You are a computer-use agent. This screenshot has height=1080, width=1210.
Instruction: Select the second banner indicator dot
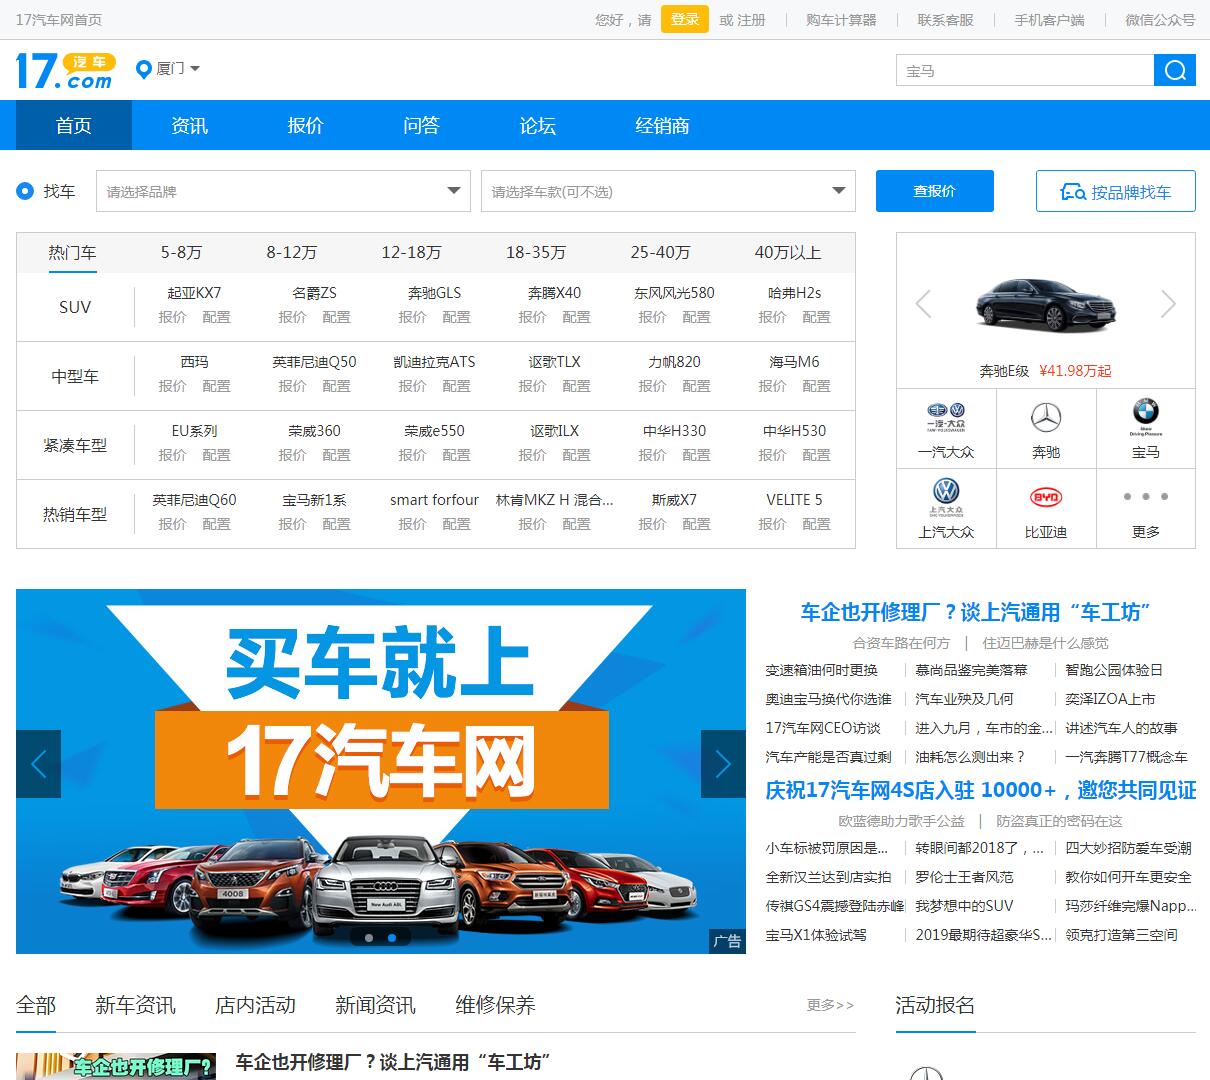(392, 938)
